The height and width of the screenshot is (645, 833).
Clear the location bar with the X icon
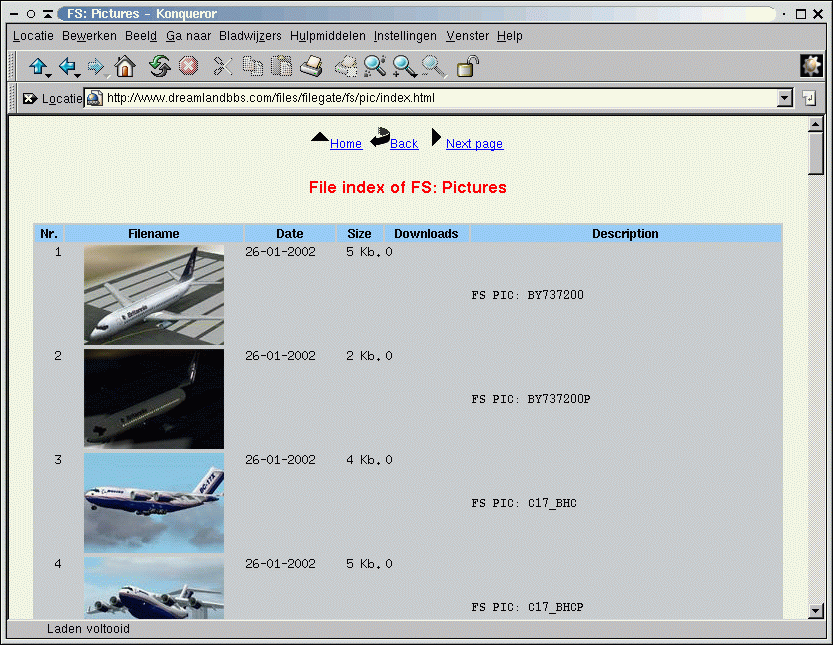point(29,99)
